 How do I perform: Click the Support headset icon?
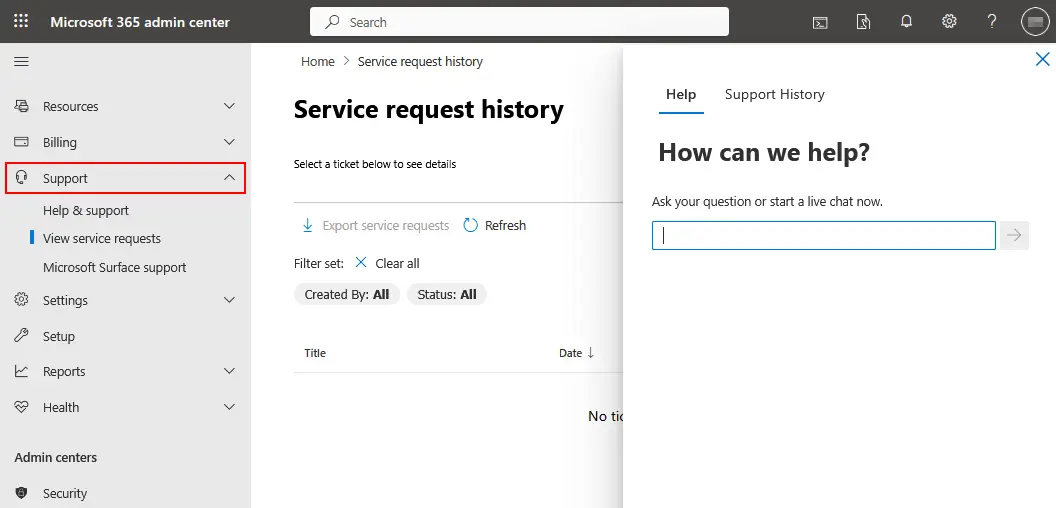click(x=22, y=178)
